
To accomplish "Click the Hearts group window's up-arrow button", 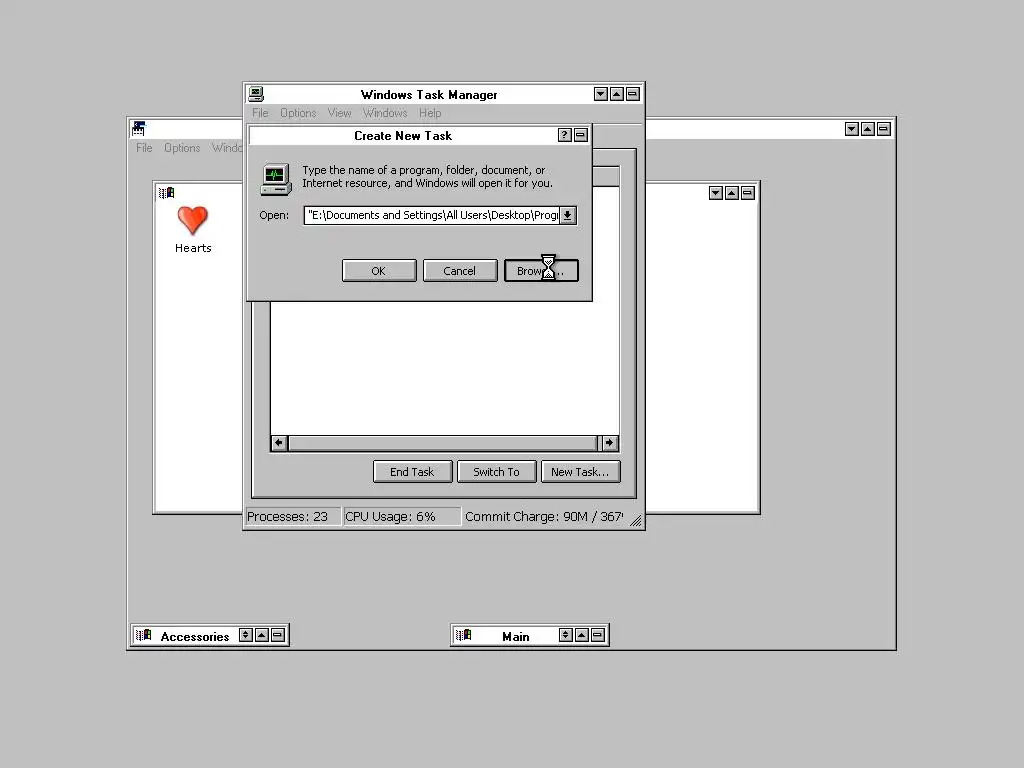I will click(x=731, y=193).
